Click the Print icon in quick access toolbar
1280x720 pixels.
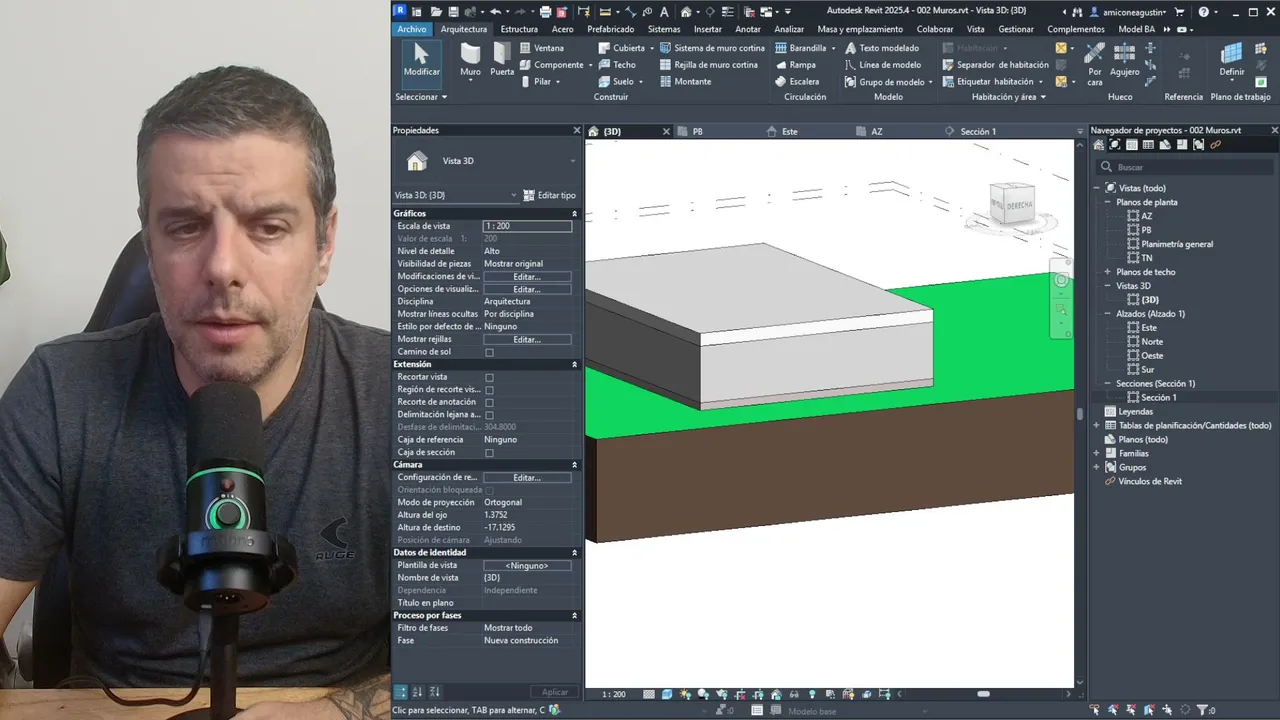click(545, 12)
